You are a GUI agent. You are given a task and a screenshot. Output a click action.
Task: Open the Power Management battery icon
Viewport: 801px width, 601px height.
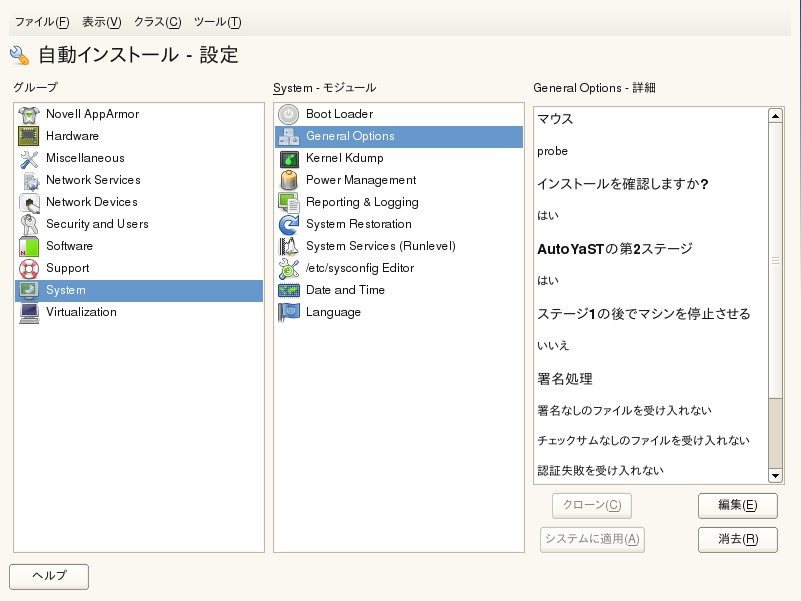pyautogui.click(x=289, y=180)
